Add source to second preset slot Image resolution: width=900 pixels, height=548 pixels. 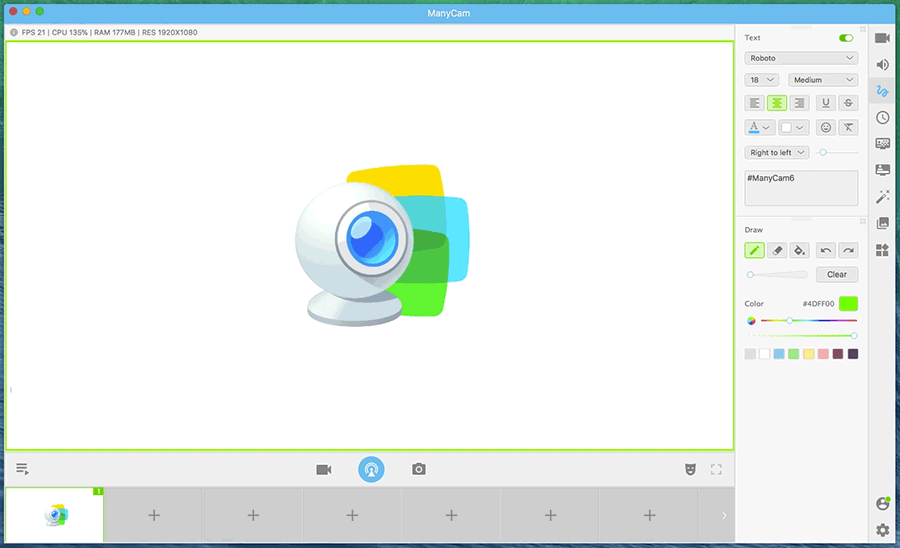154,515
